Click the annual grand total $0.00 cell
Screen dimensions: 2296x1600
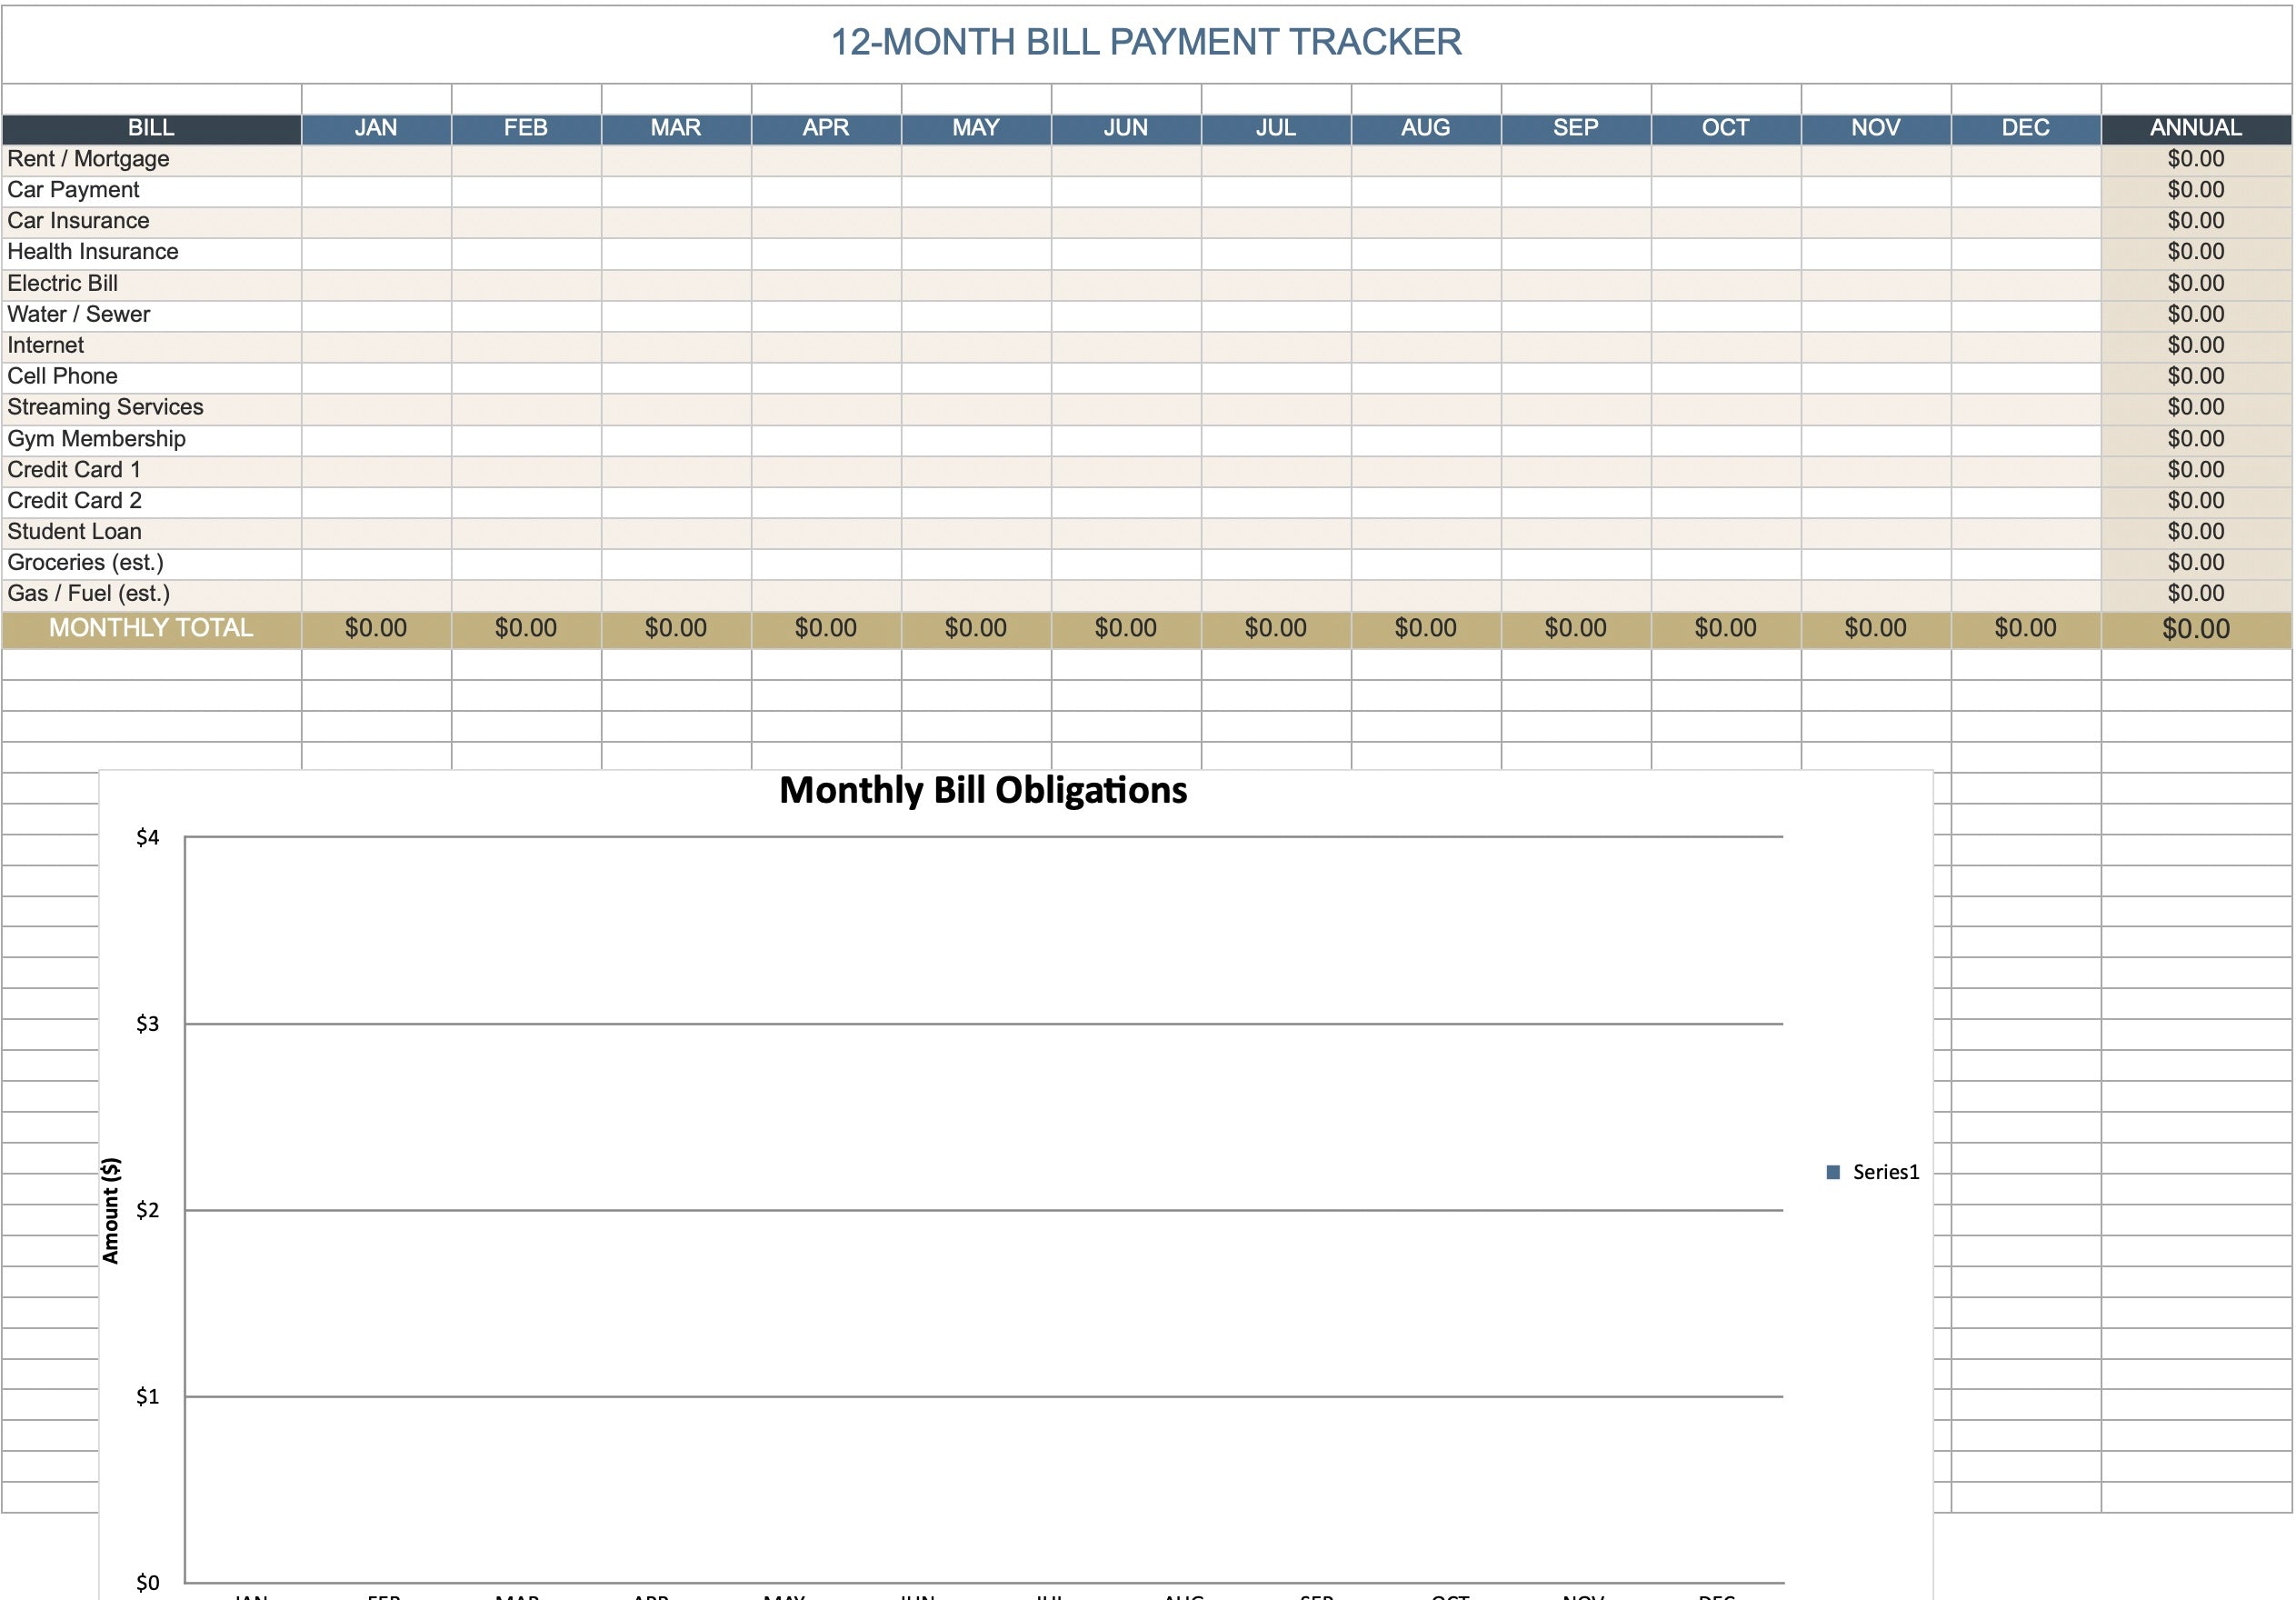pyautogui.click(x=2196, y=629)
